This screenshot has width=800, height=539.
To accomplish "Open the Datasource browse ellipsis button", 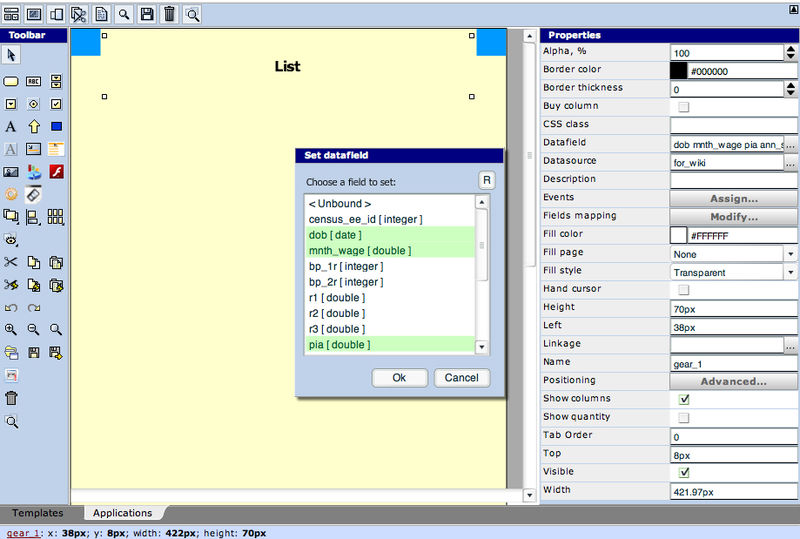I will coord(790,162).
